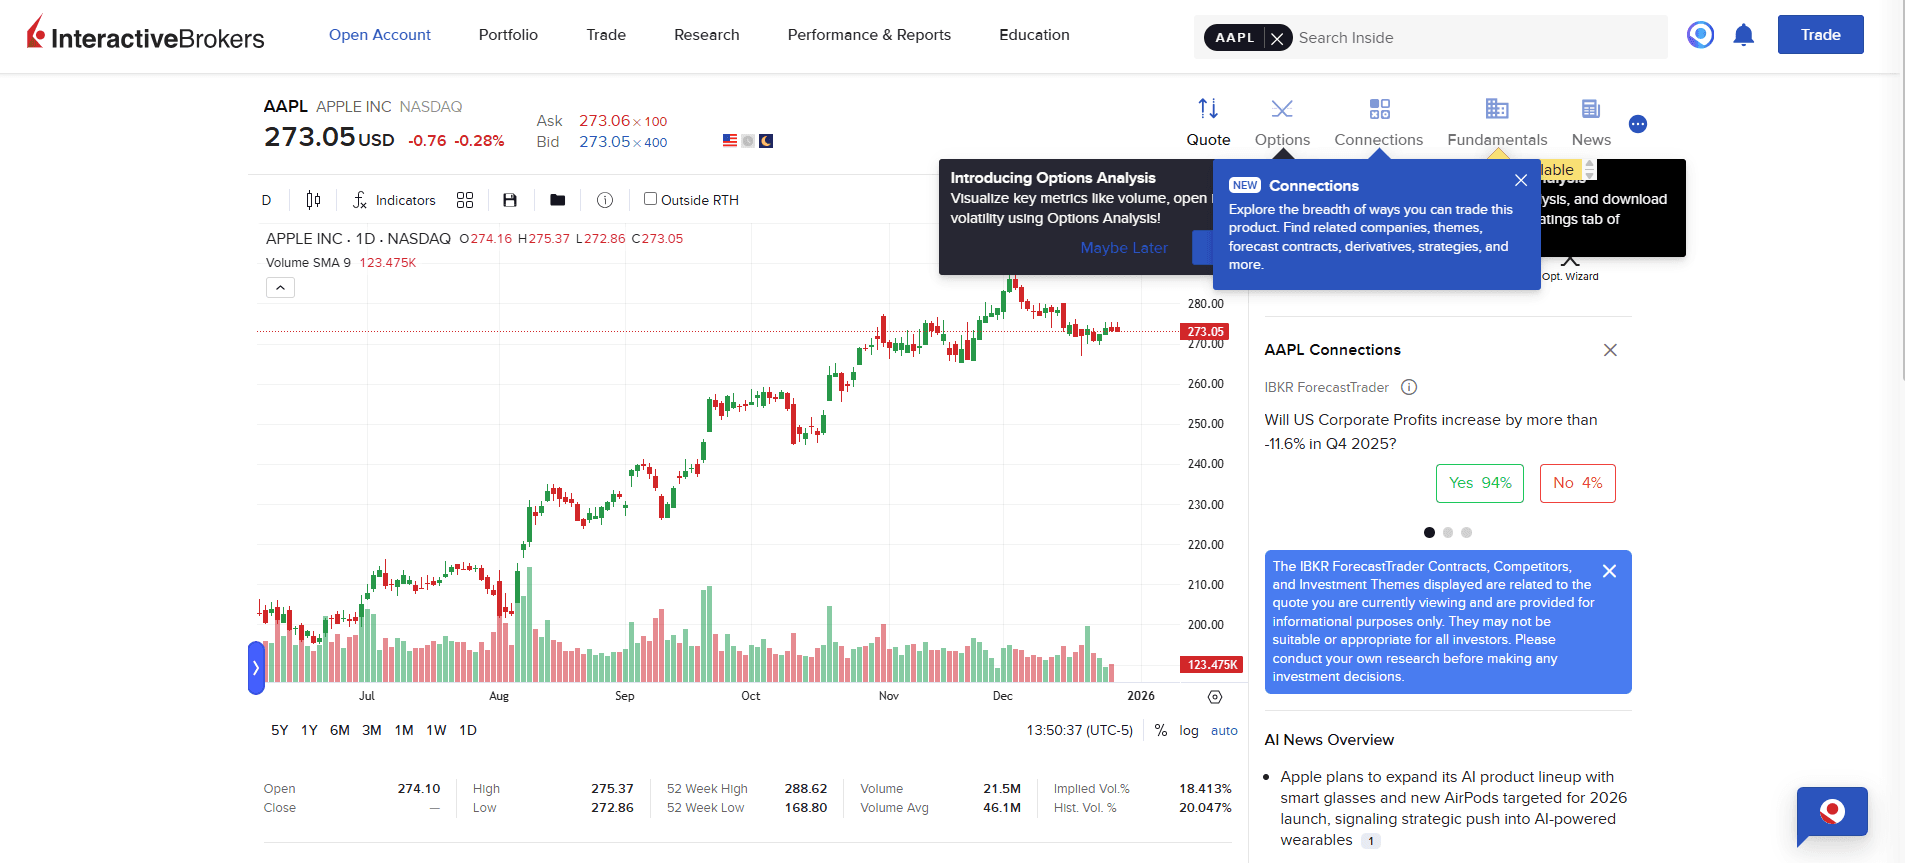This screenshot has height=863, width=1905.
Task: Dismiss the blue ForecastTrader disclaimer
Action: coord(1609,571)
